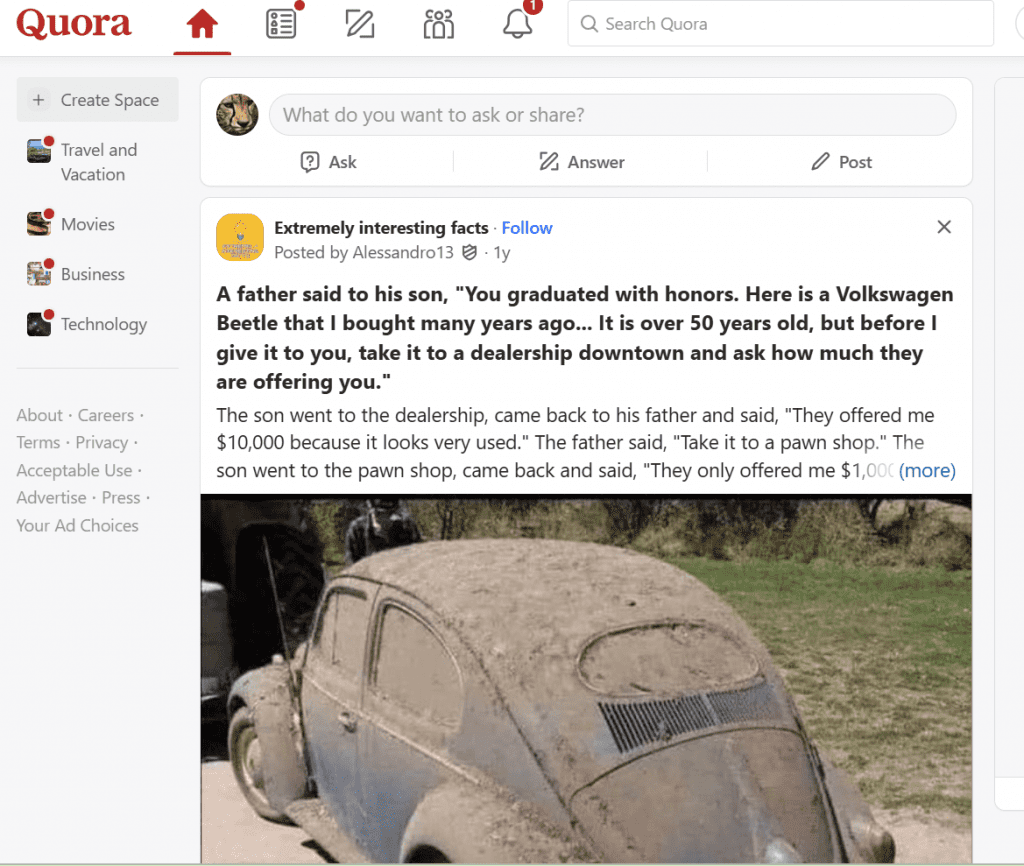Click the cheetah profile avatar
This screenshot has width=1024, height=866.
coord(238,115)
